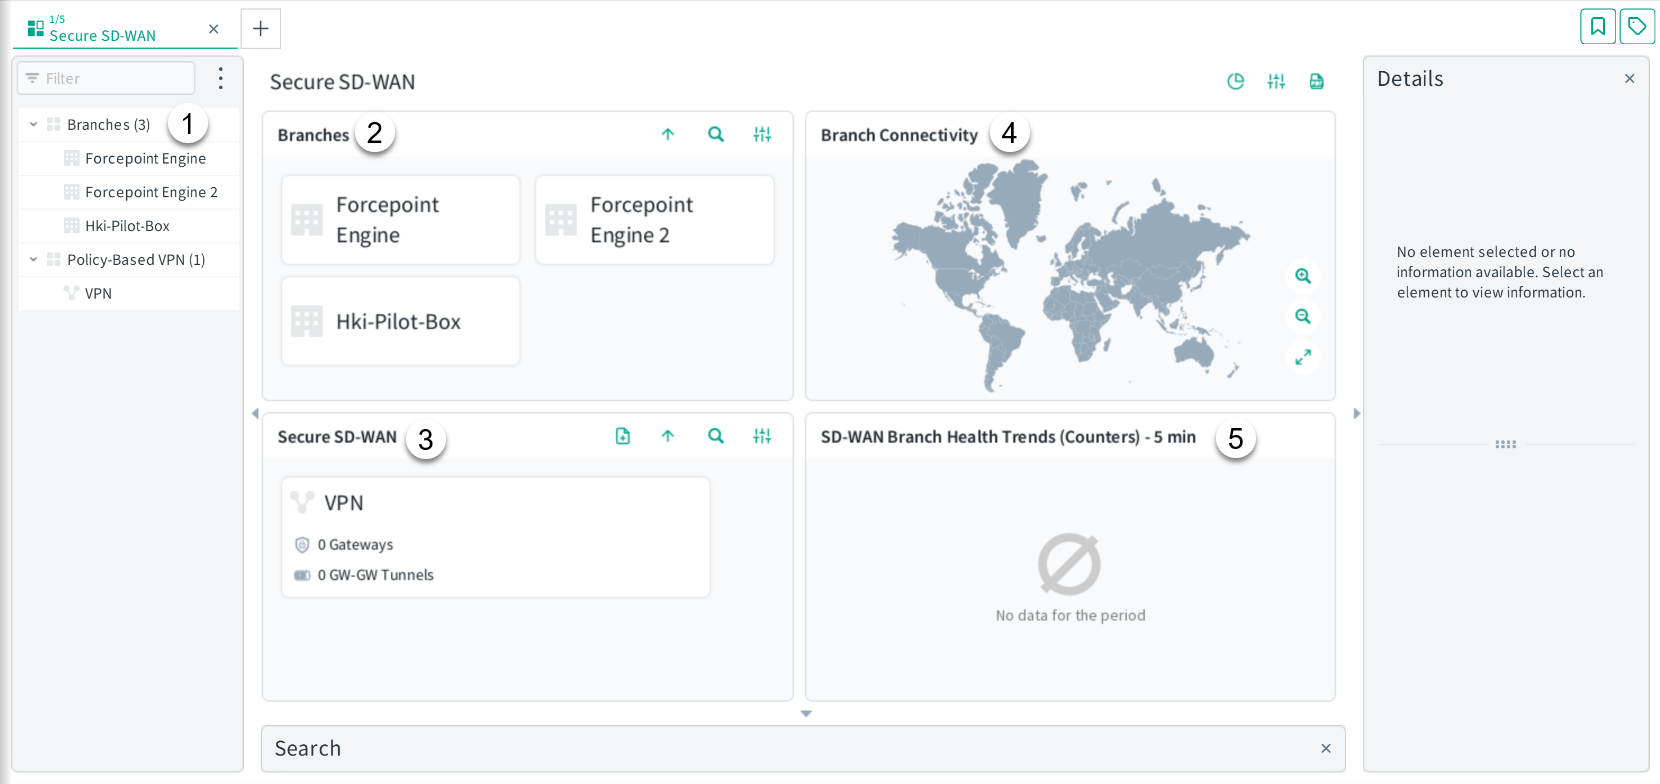The height and width of the screenshot is (784, 1660).
Task: Click the bookmark icon at top right
Action: tap(1598, 27)
